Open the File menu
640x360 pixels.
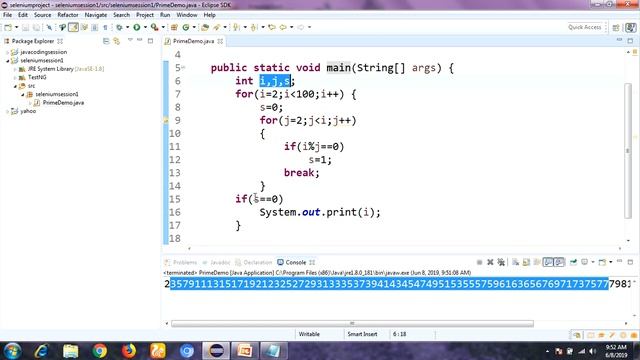point(7,15)
